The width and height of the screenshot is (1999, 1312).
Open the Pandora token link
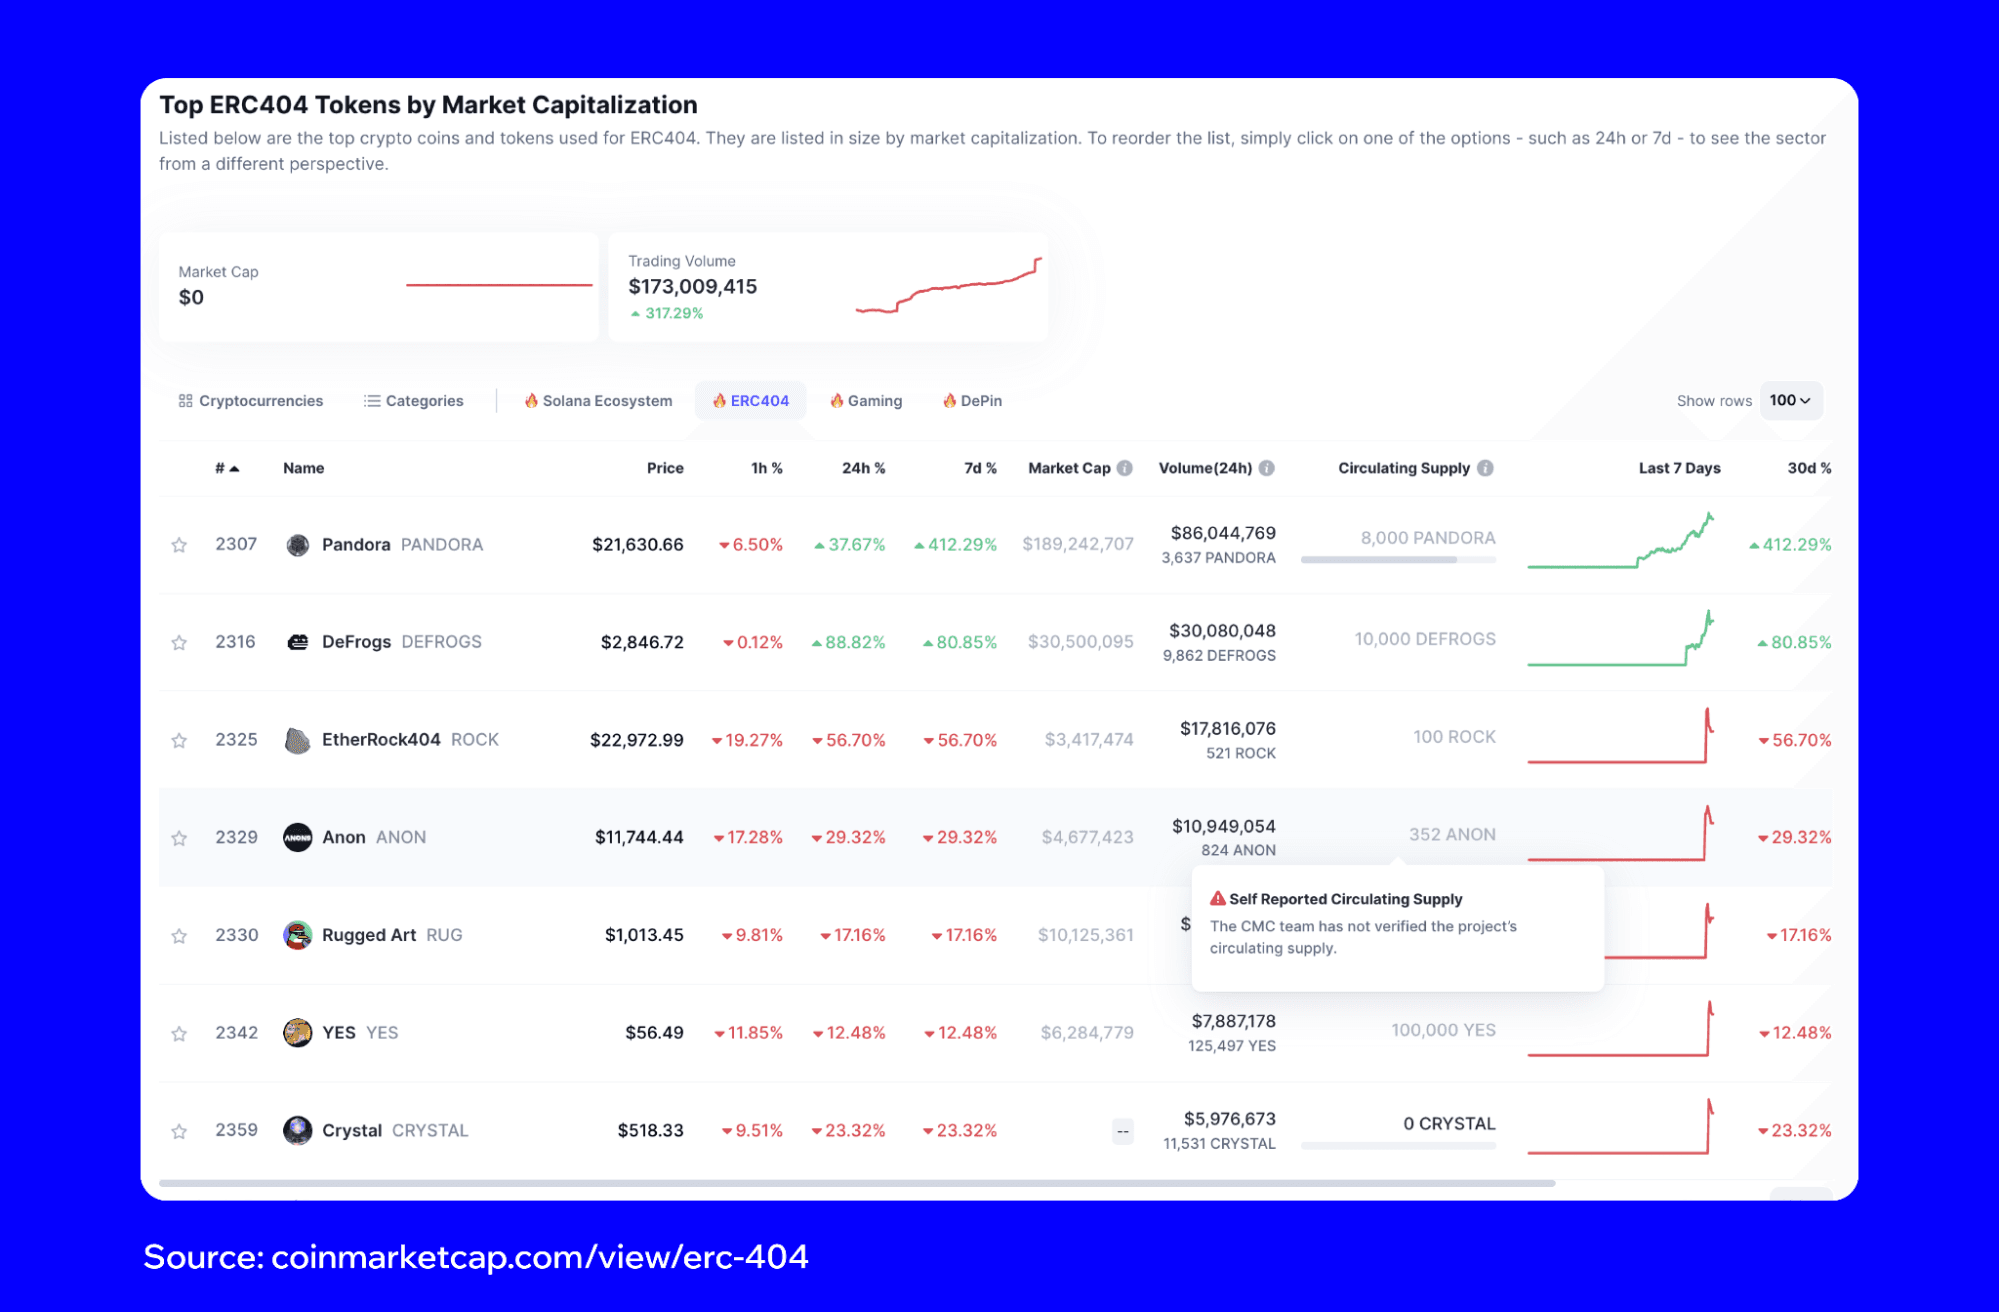click(356, 545)
